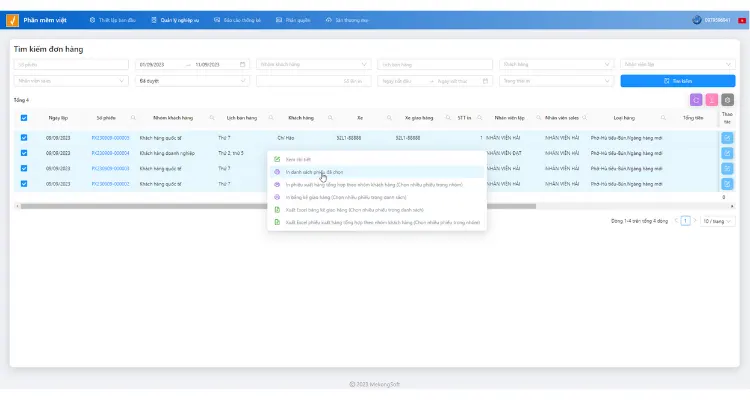Click search icon in Xe column header

point(389,118)
